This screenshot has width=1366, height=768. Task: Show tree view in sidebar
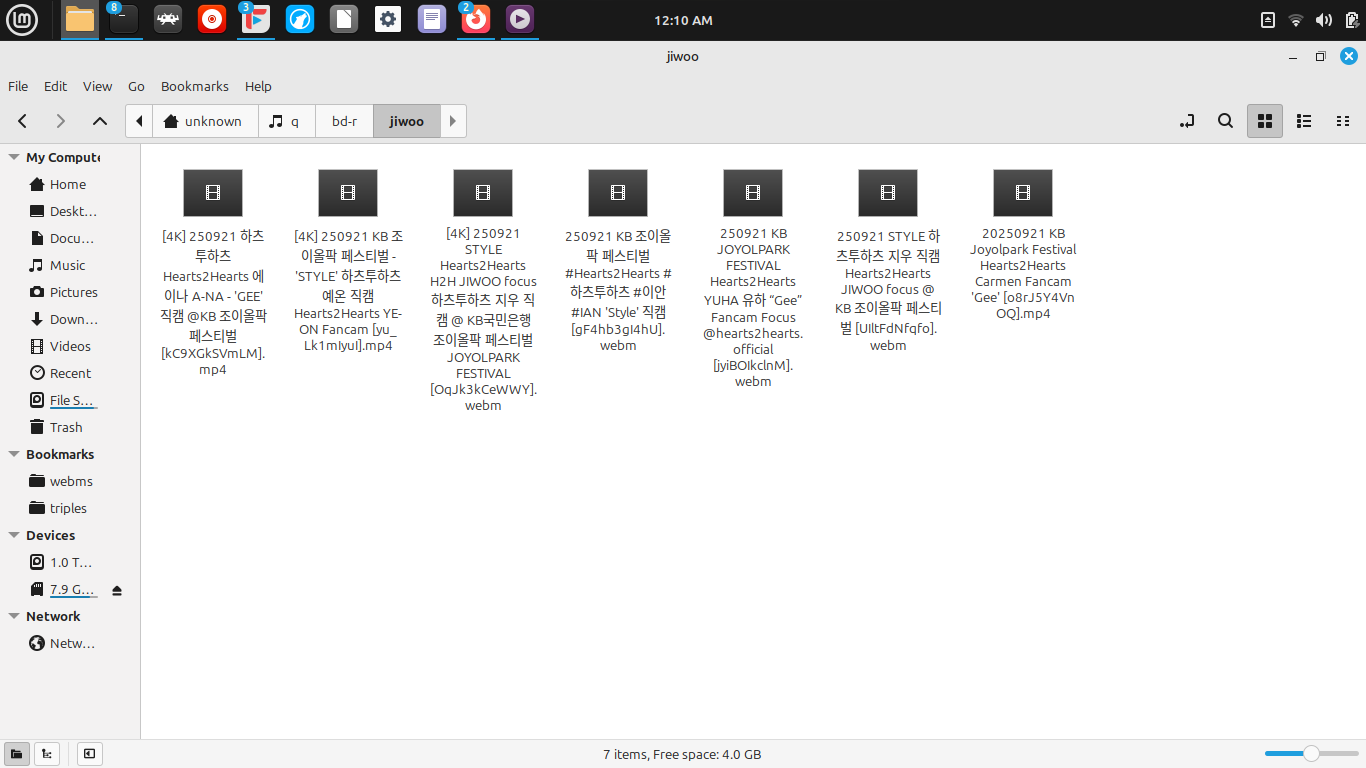[46, 754]
